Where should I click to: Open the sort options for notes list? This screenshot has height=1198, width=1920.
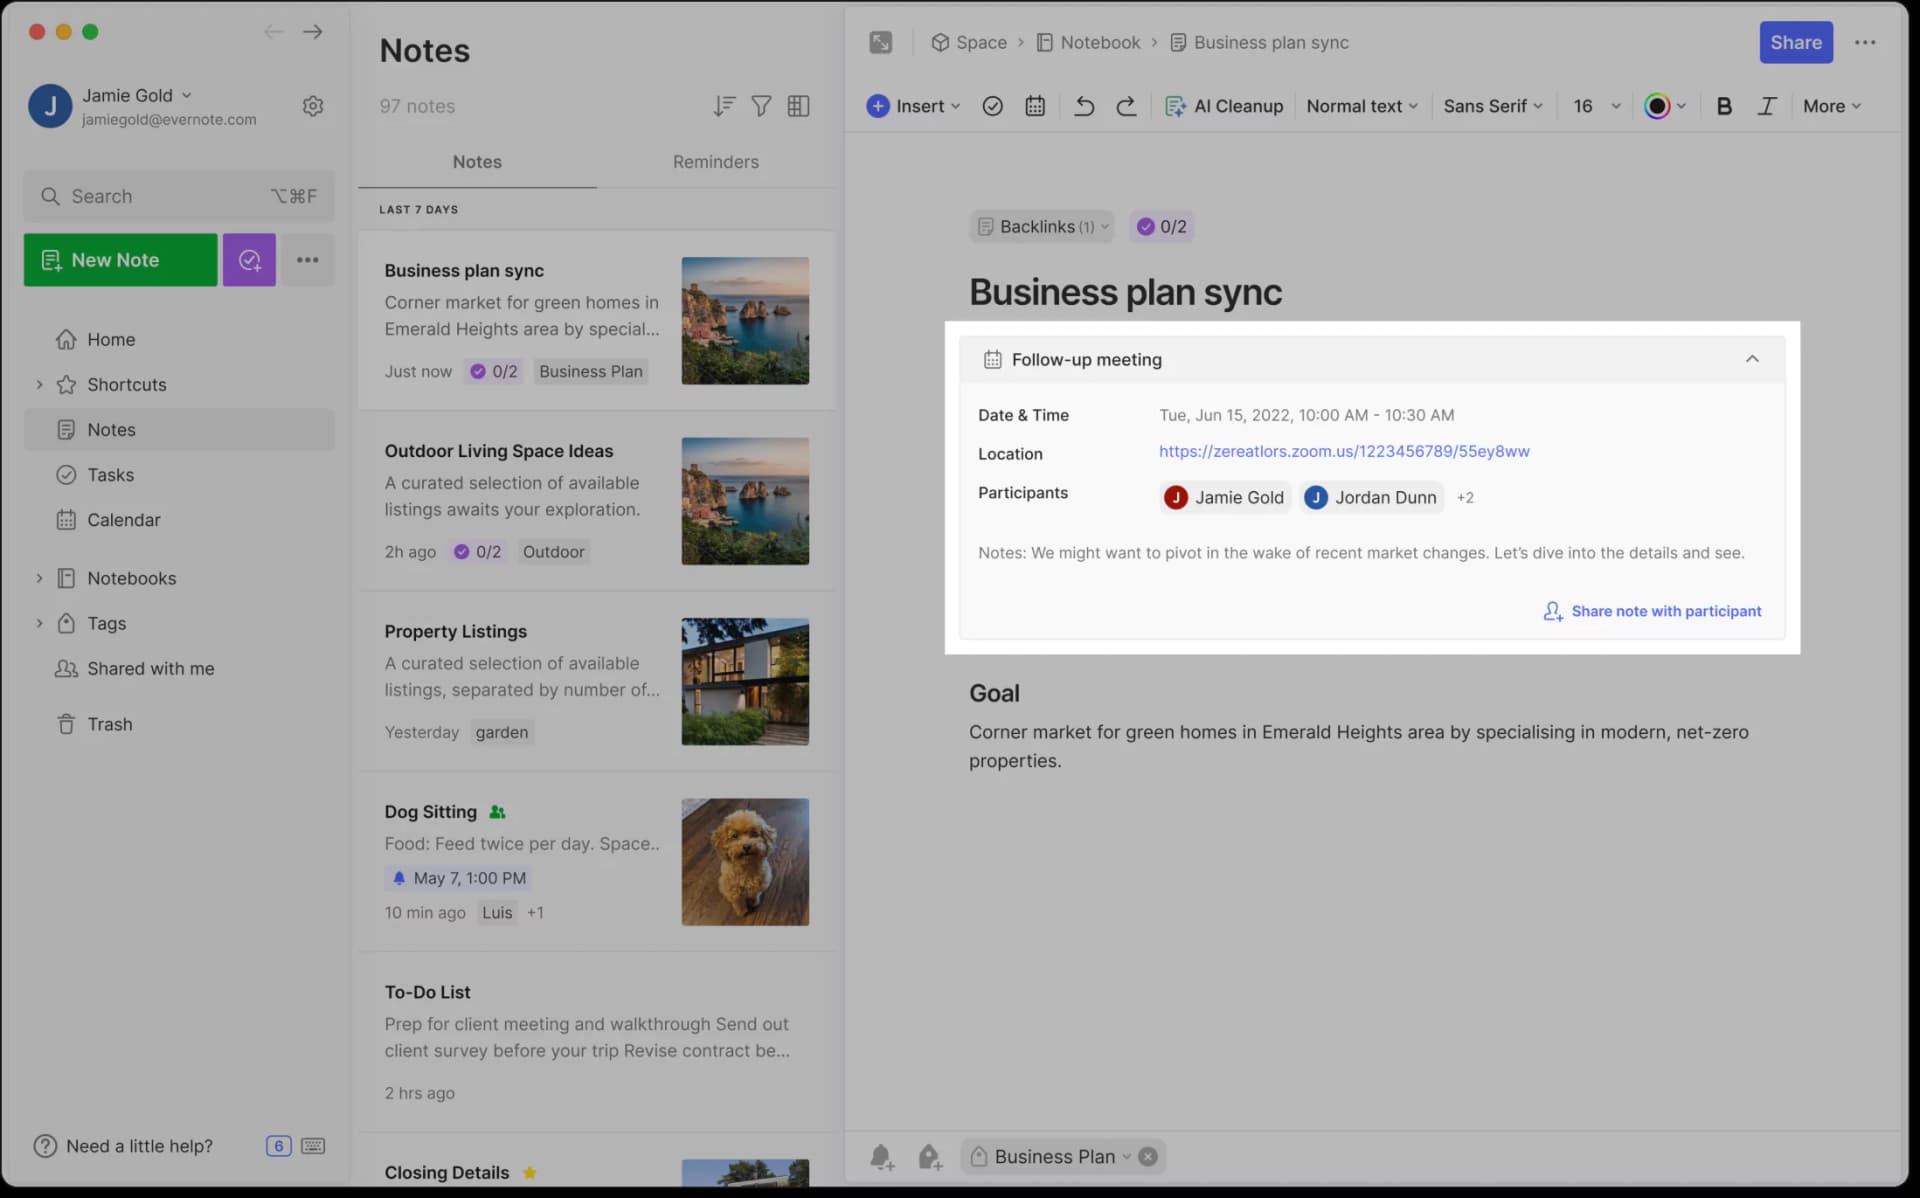[723, 106]
